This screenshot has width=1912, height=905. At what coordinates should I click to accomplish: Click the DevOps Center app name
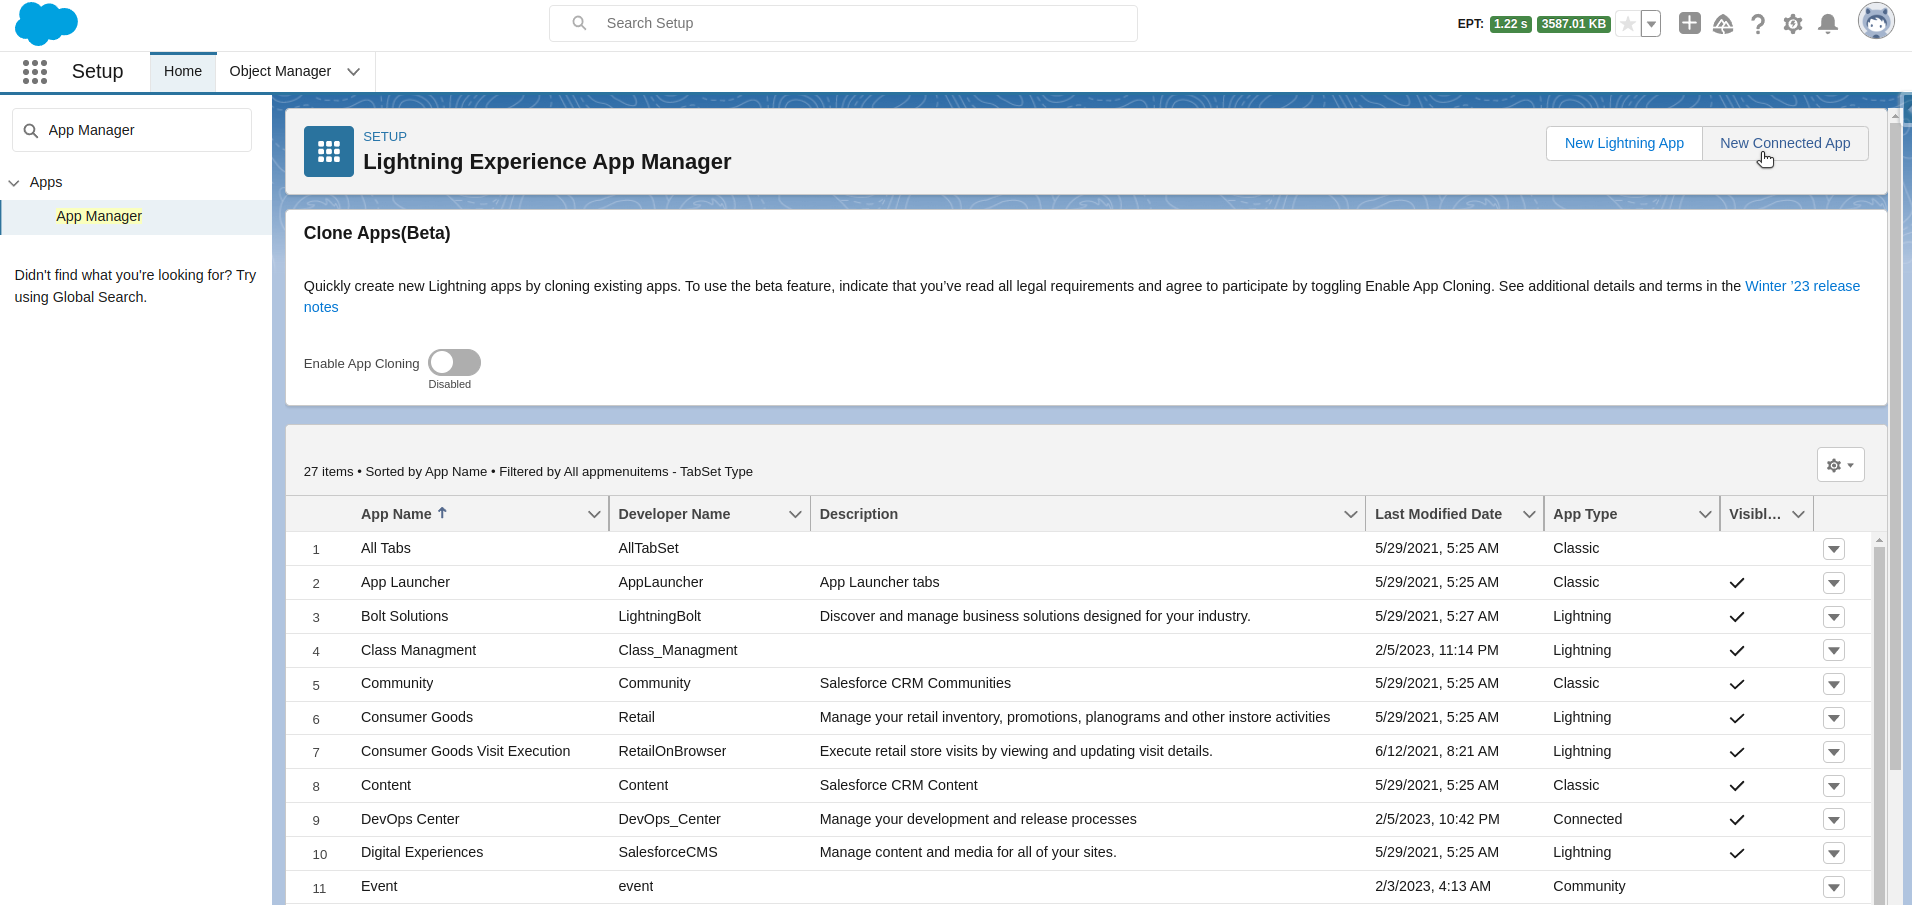point(410,819)
